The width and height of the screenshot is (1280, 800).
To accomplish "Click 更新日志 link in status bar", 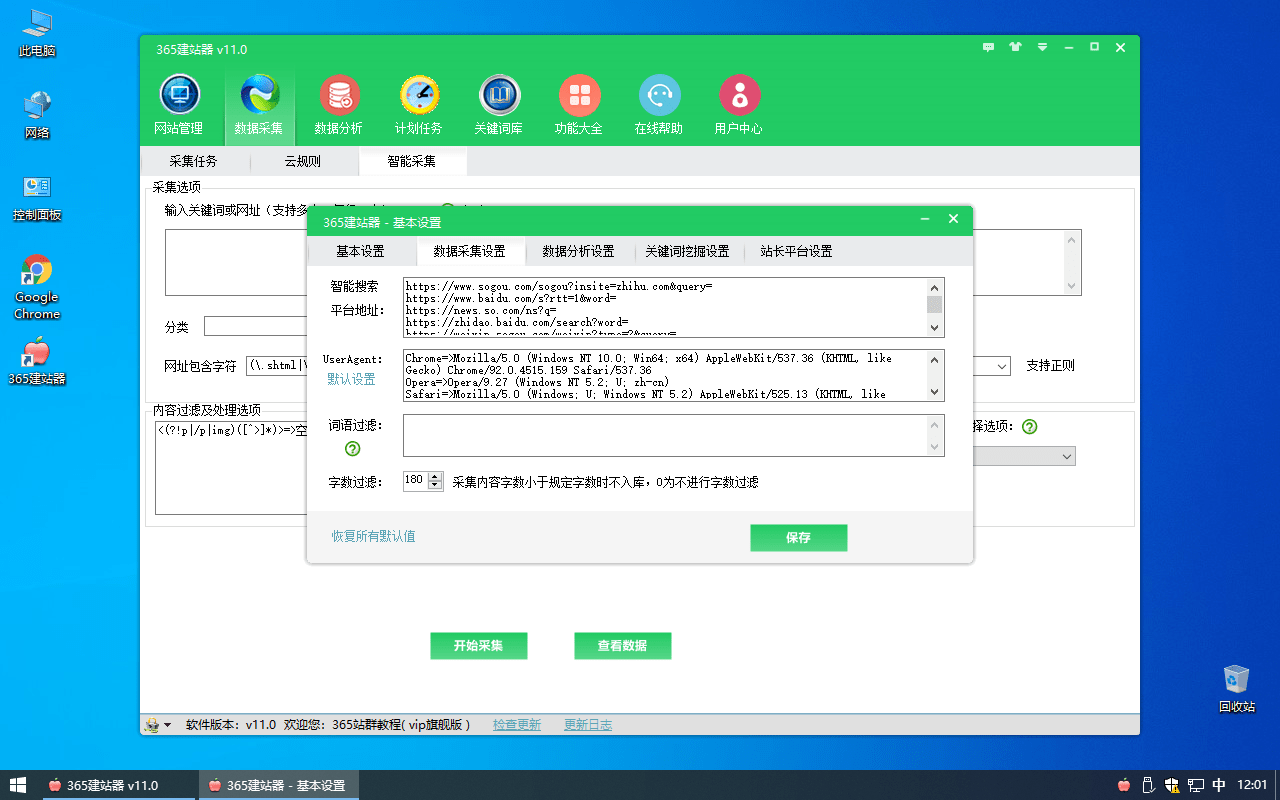I will point(588,725).
